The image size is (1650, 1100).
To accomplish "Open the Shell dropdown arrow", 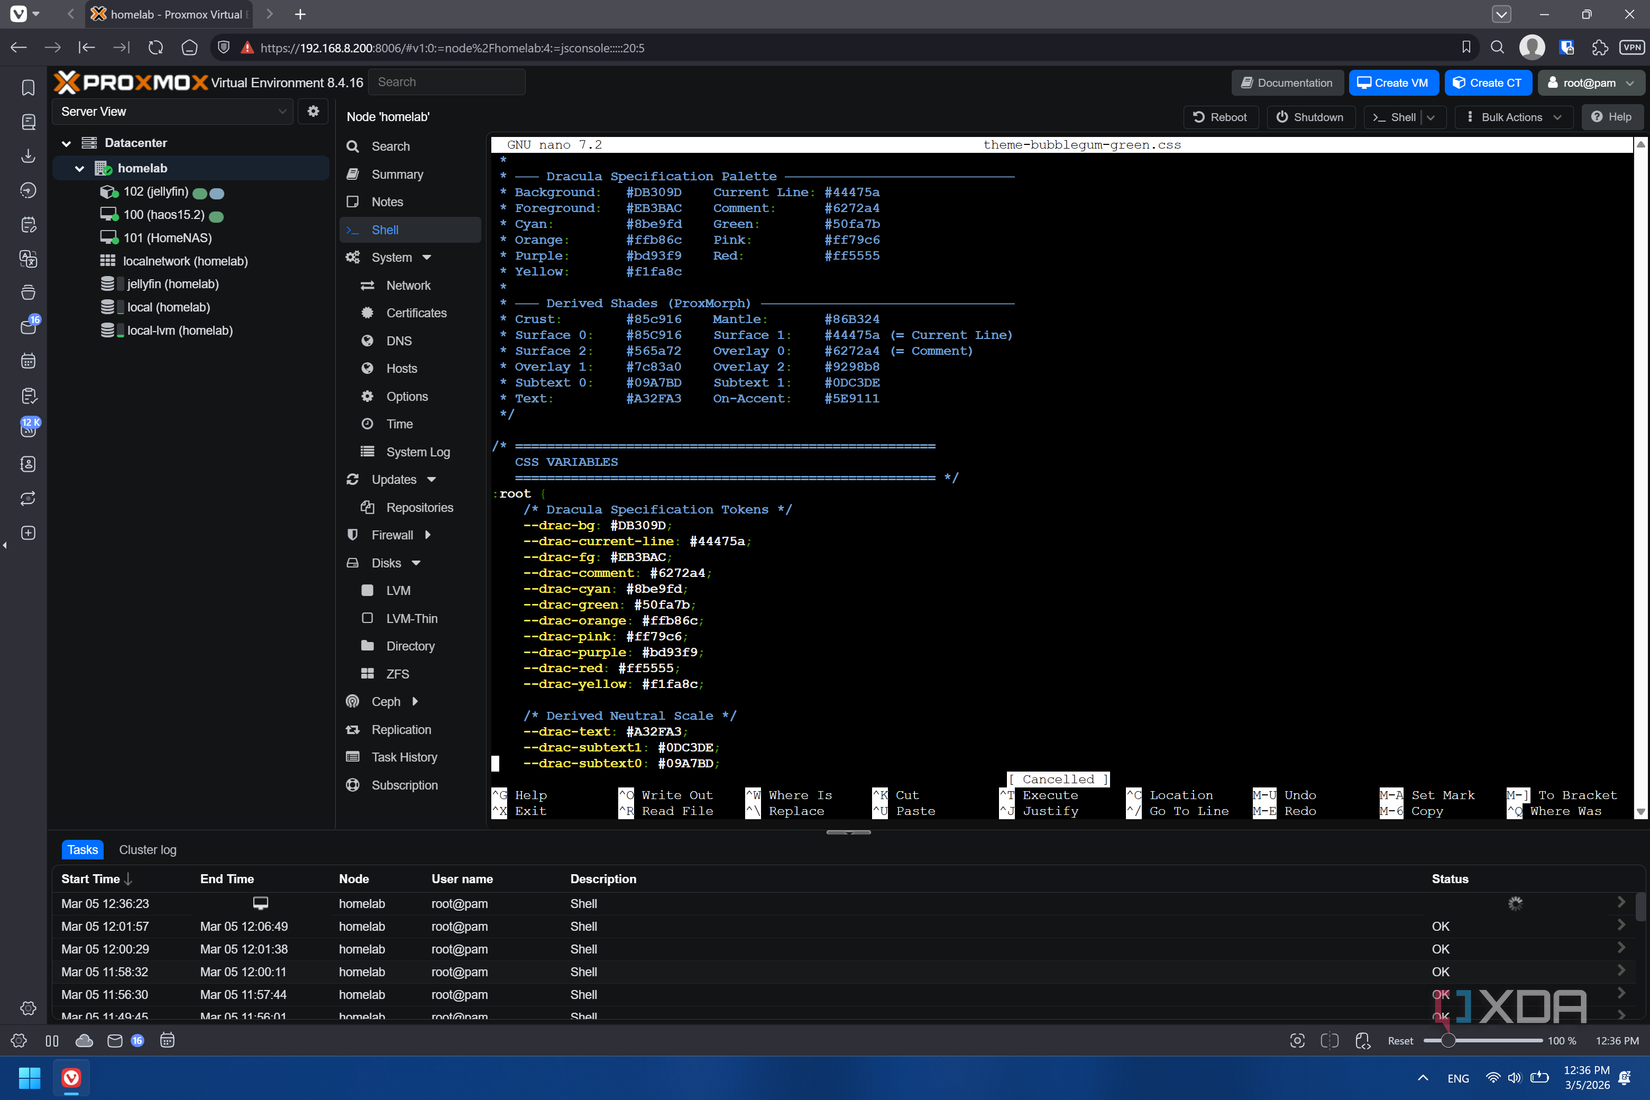I will pyautogui.click(x=1431, y=117).
